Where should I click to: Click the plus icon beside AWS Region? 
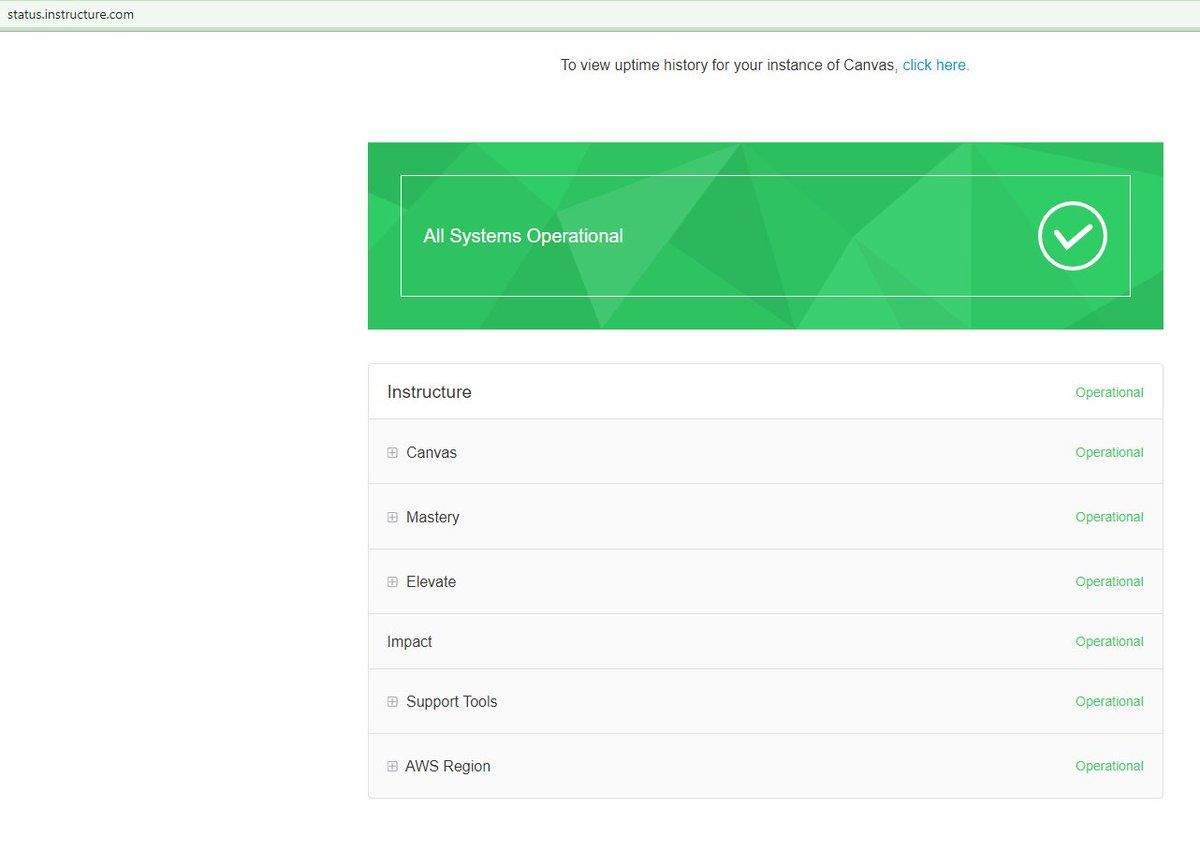tap(392, 767)
